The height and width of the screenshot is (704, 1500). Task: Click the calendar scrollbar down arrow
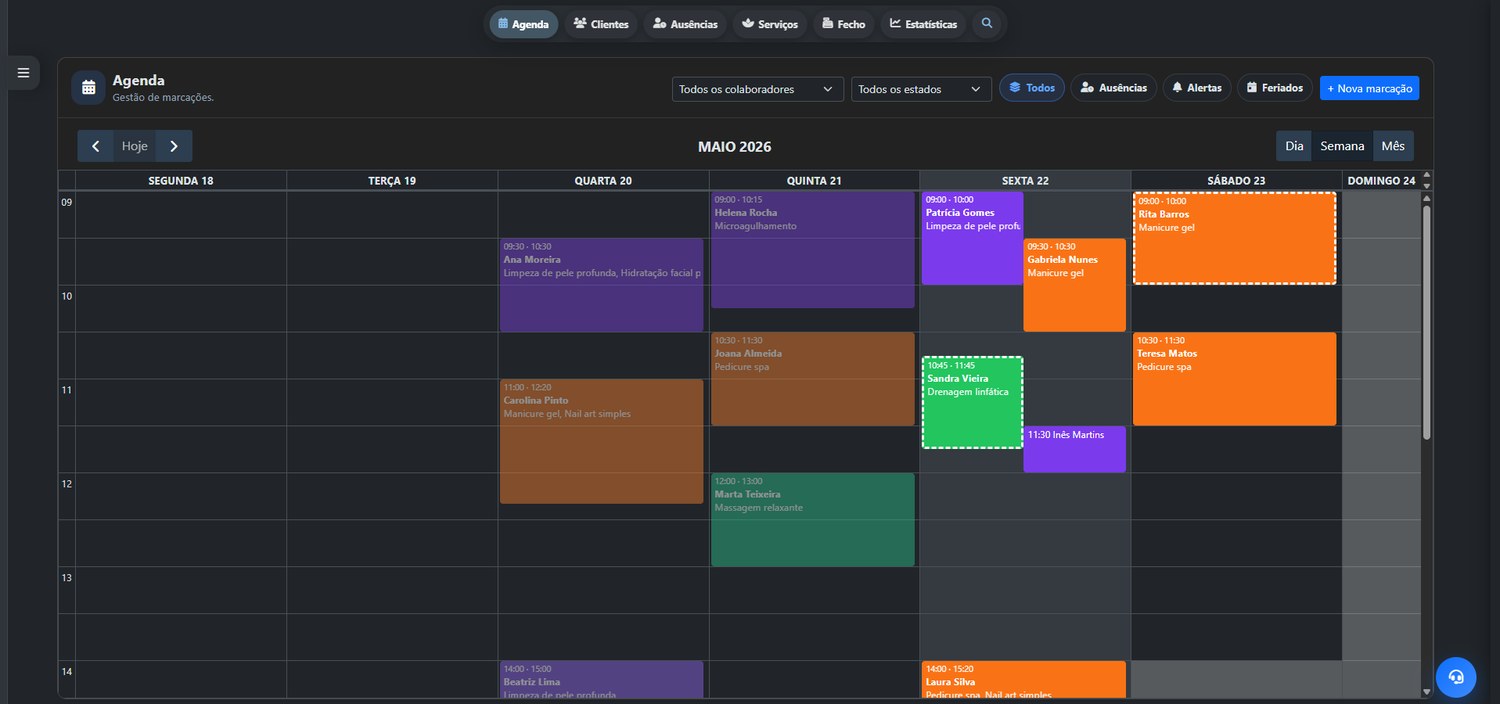1427,691
